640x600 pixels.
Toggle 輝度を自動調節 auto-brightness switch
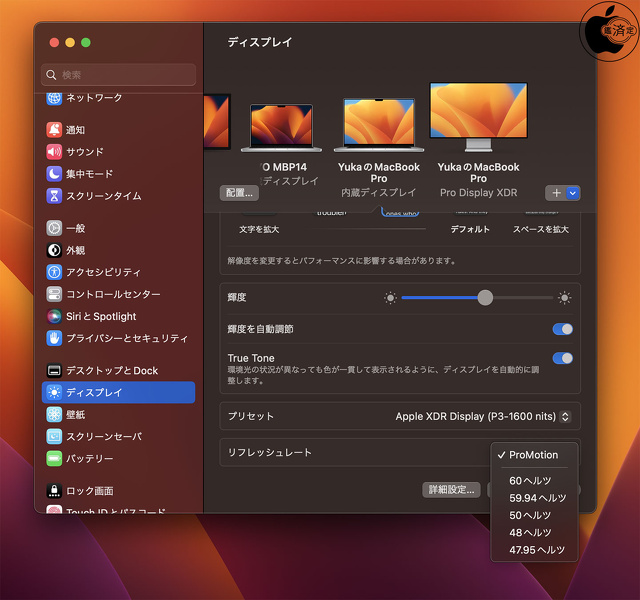tap(562, 329)
